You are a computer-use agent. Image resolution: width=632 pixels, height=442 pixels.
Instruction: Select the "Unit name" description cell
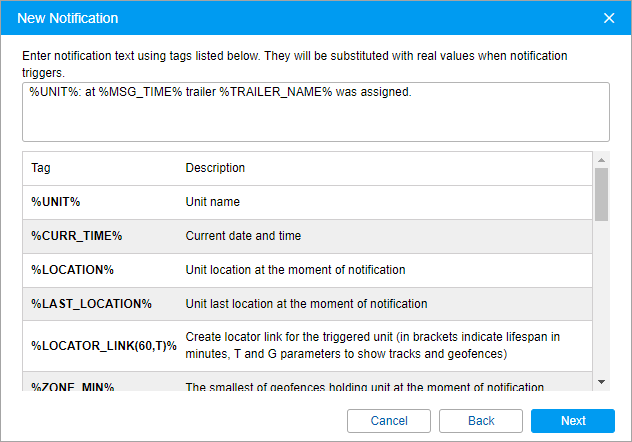click(x=213, y=202)
